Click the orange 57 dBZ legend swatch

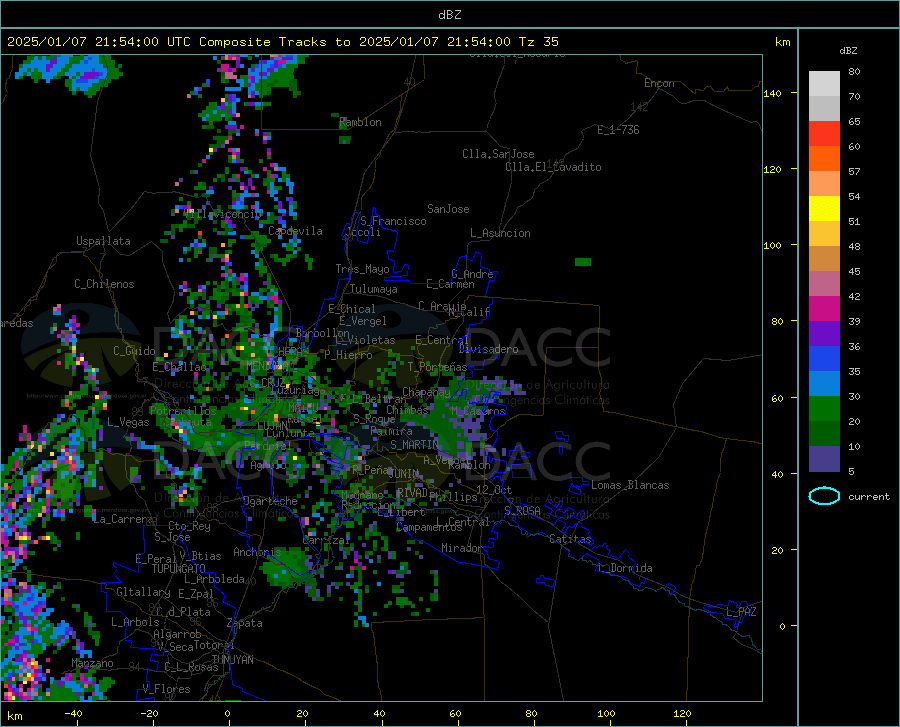click(824, 159)
